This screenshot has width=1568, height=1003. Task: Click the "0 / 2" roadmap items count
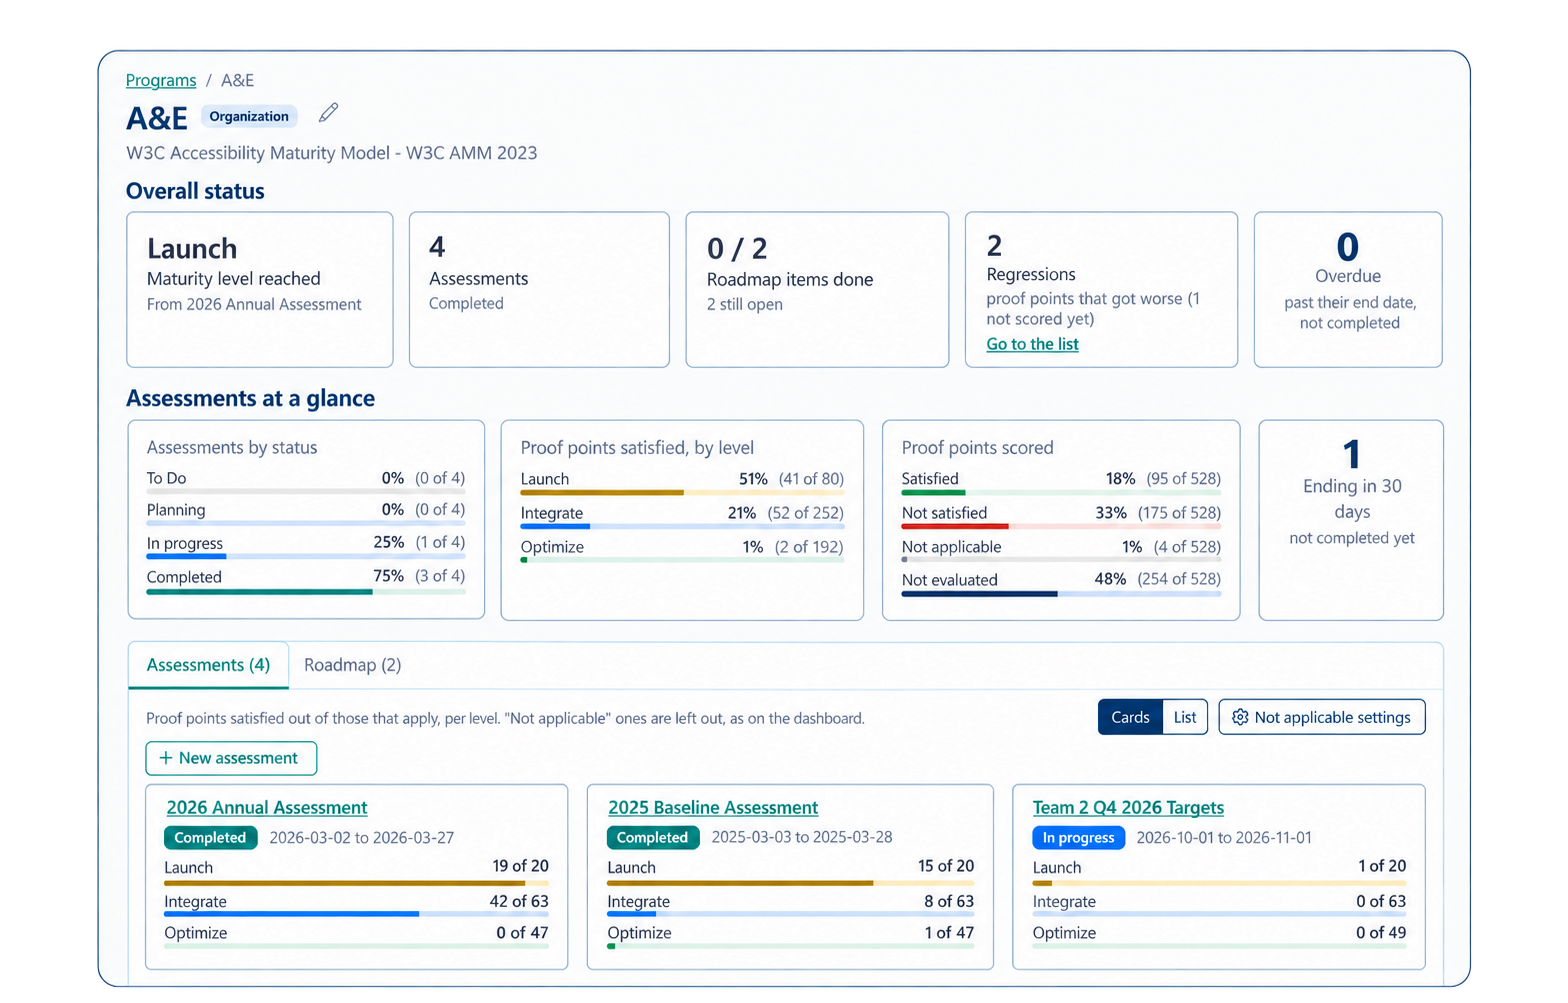click(x=737, y=249)
